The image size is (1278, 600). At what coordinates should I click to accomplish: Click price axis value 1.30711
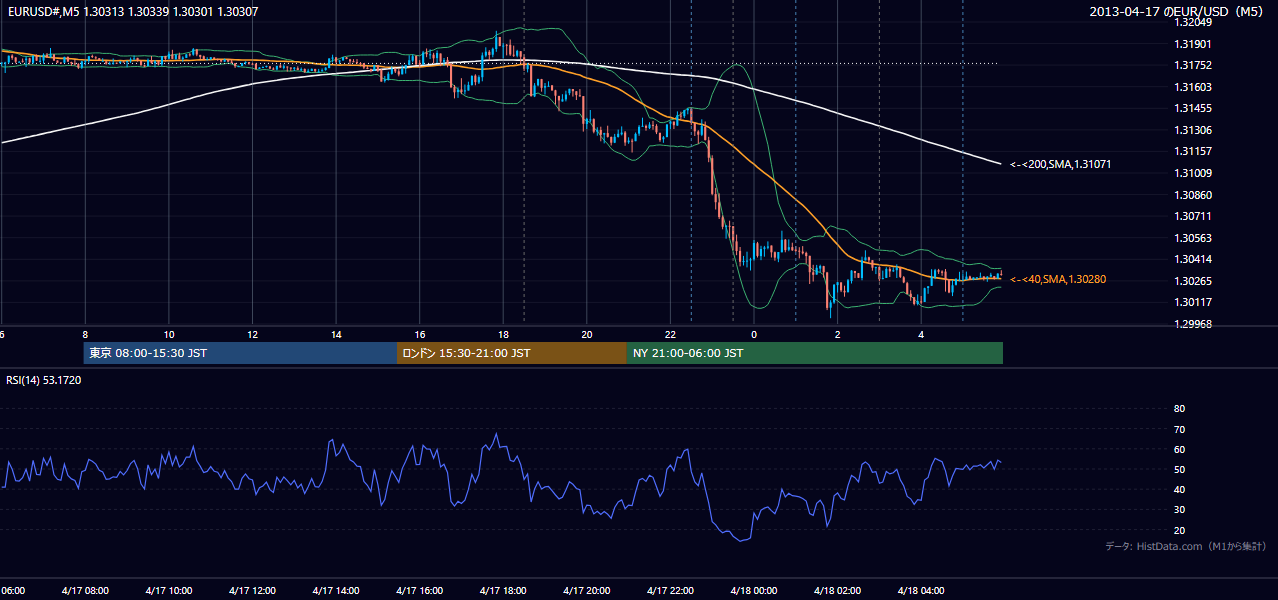coord(1192,216)
